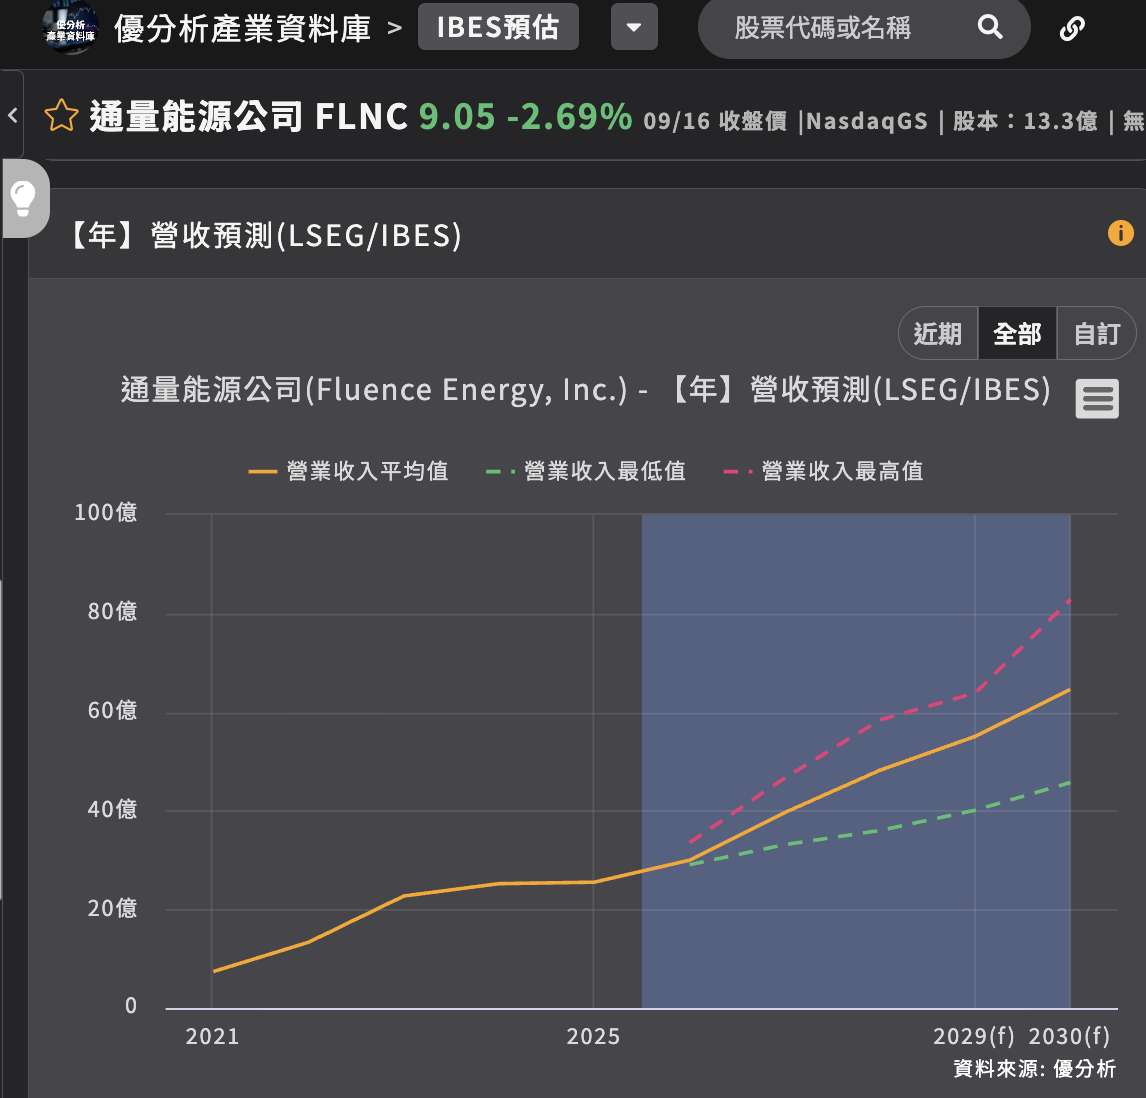Viewport: 1146px width, 1098px height.
Task: Click the 2029(f) x-axis label
Action: point(974,1036)
